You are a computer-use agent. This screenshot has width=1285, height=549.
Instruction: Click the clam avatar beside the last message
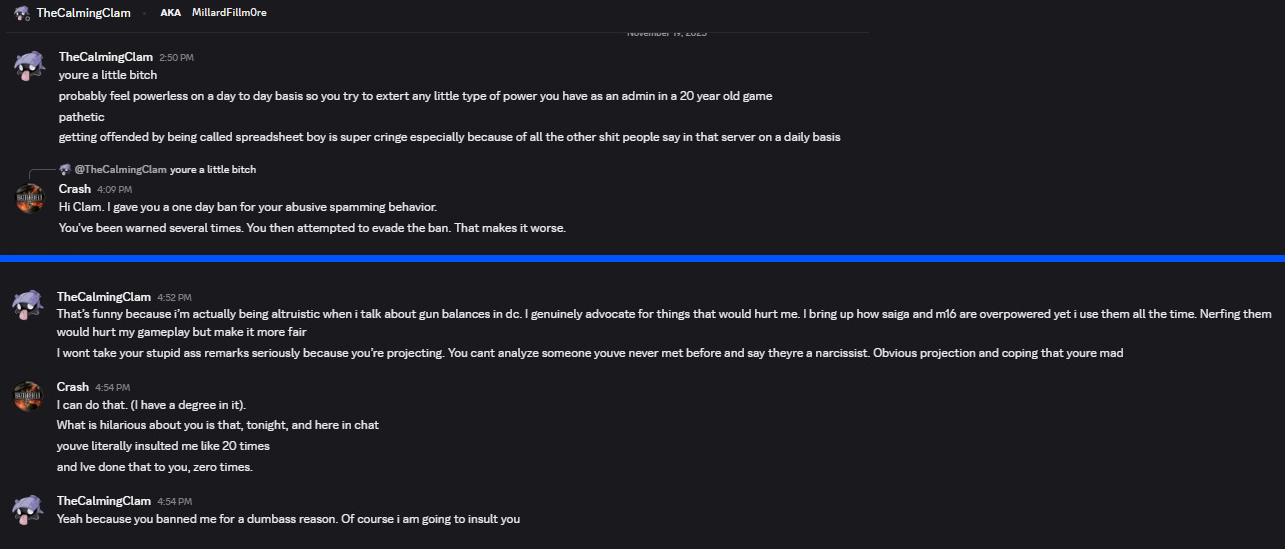coord(27,509)
